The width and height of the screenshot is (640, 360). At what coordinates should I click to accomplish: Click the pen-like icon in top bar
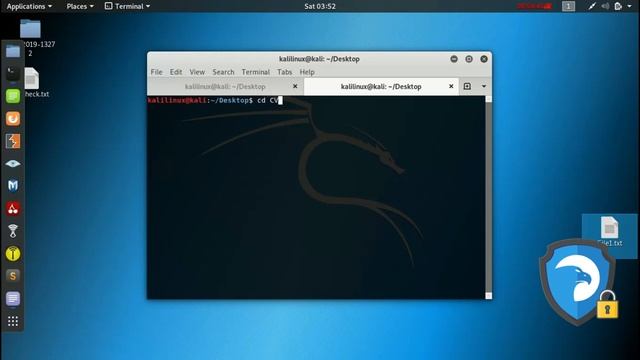click(x=592, y=6)
